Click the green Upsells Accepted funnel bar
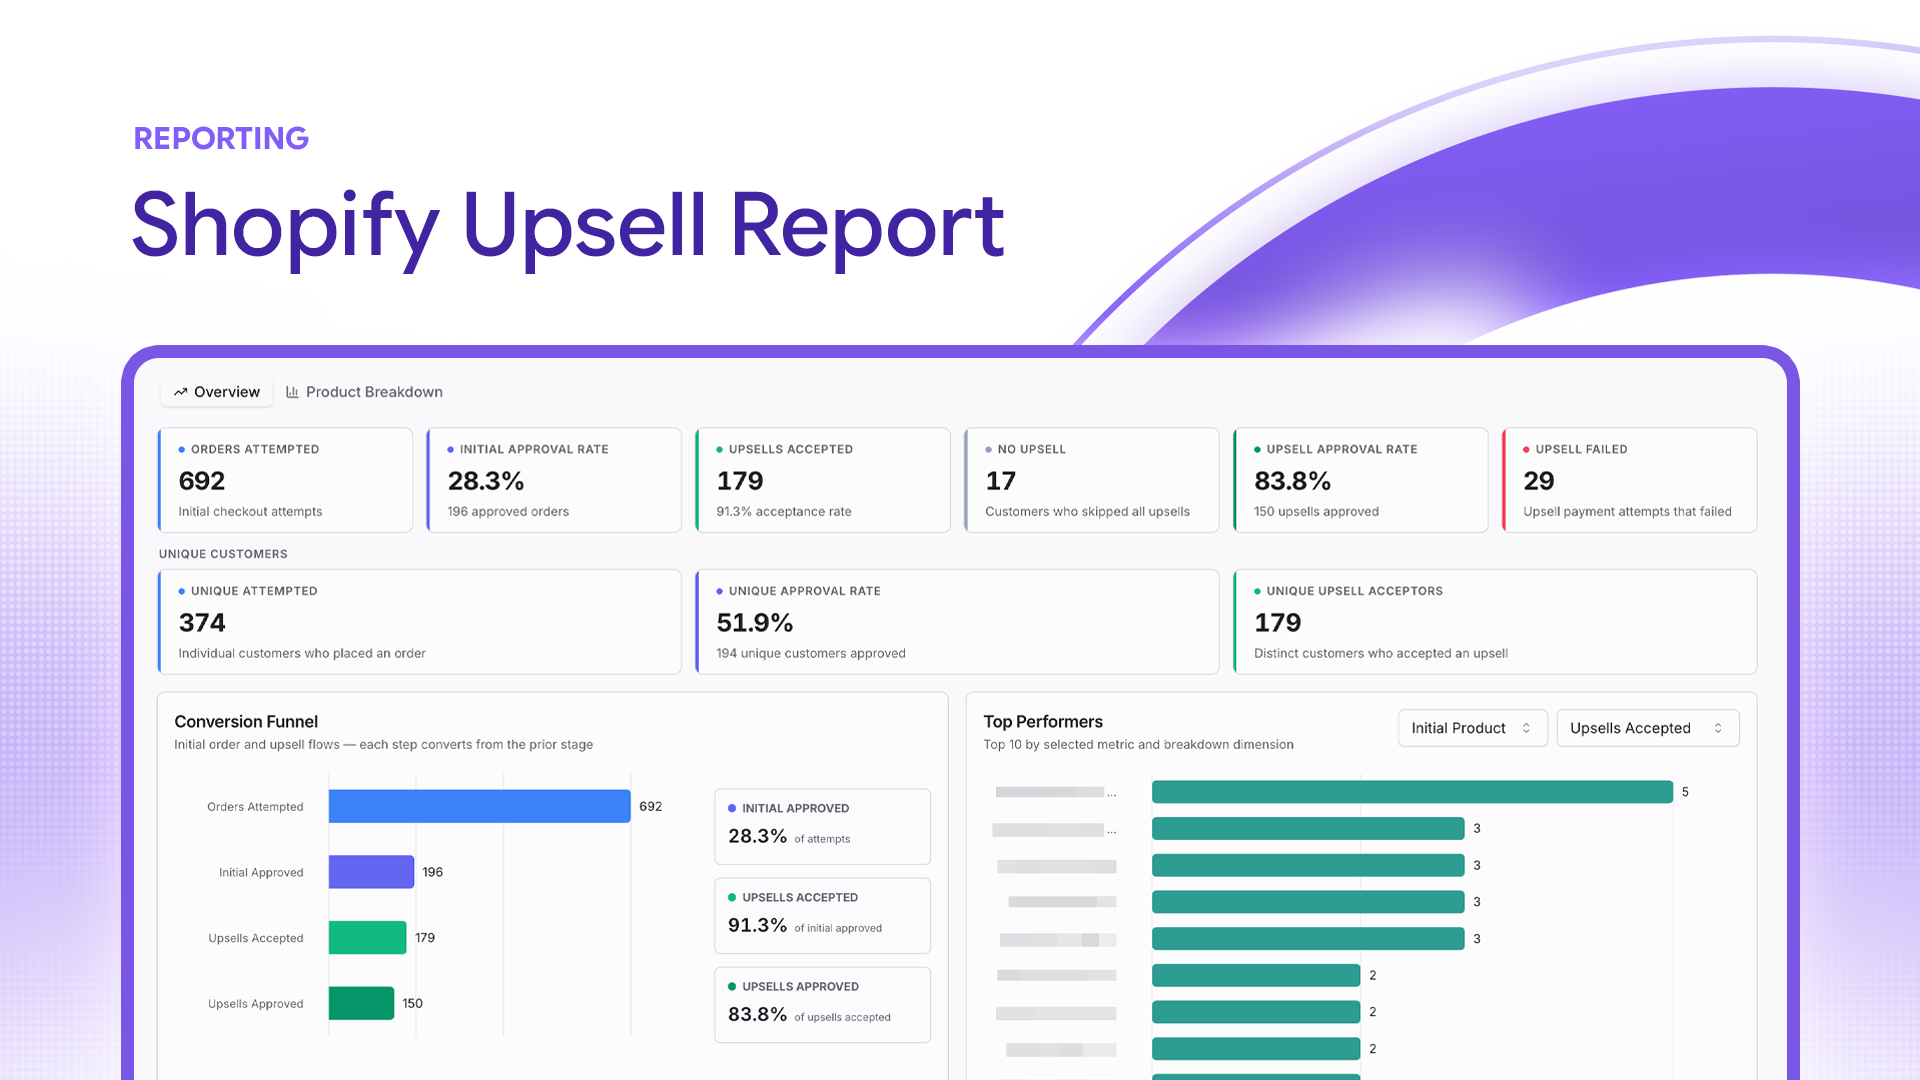The height and width of the screenshot is (1080, 1920). (368, 938)
